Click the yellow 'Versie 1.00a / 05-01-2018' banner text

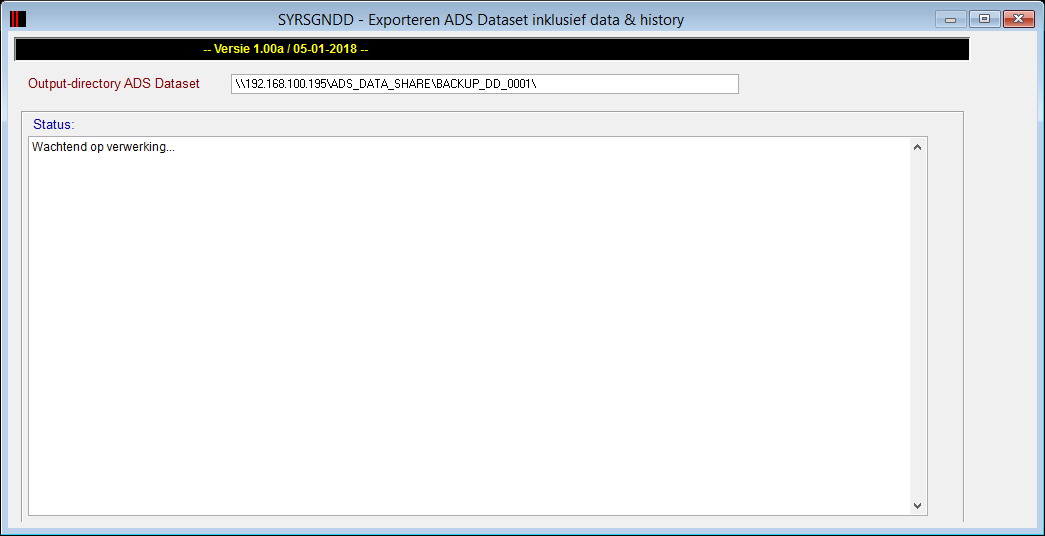tap(286, 49)
